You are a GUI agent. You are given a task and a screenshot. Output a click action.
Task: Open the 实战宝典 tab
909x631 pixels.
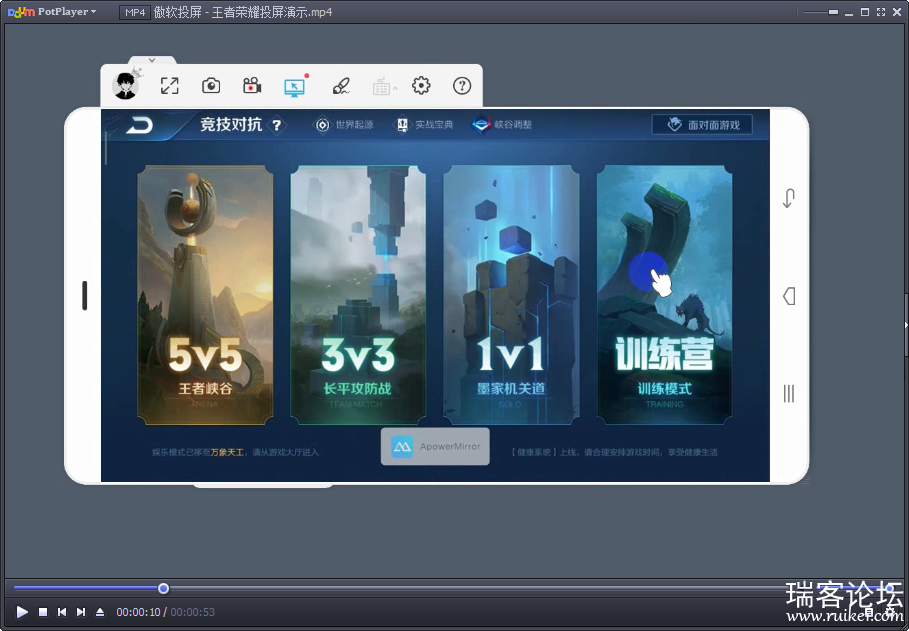pyautogui.click(x=424, y=125)
